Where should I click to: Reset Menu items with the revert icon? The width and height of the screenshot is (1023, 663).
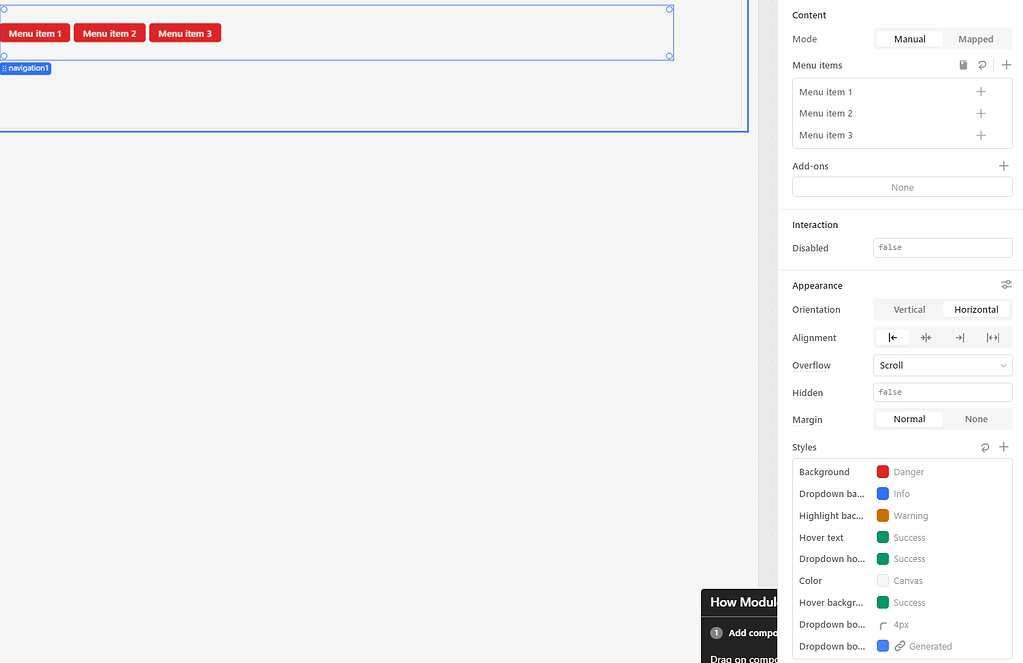point(983,64)
